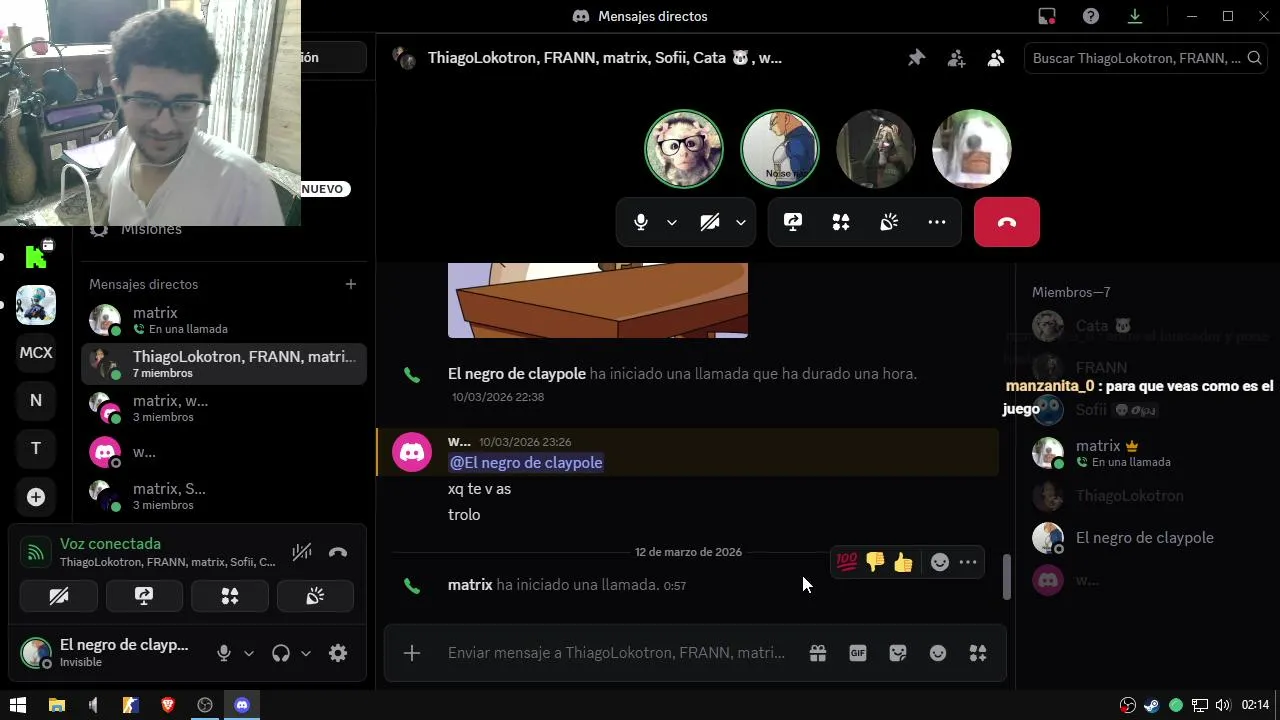Image resolution: width=1280 pixels, height=720 pixels.
Task: Open input device arrow beside user microphone
Action: (x=249, y=653)
